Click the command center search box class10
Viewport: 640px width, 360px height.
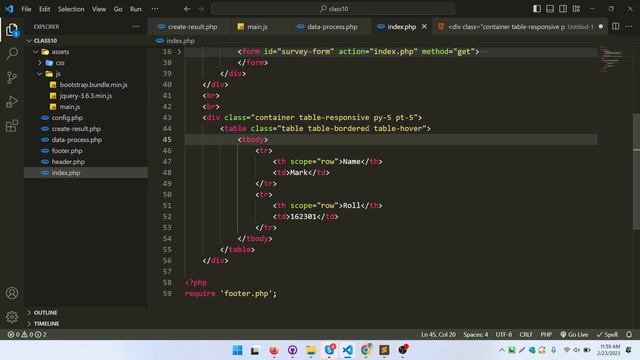[x=333, y=9]
